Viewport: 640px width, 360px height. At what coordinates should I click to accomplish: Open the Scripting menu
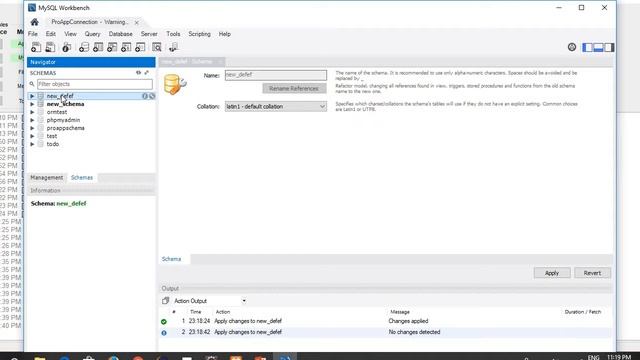(200, 34)
